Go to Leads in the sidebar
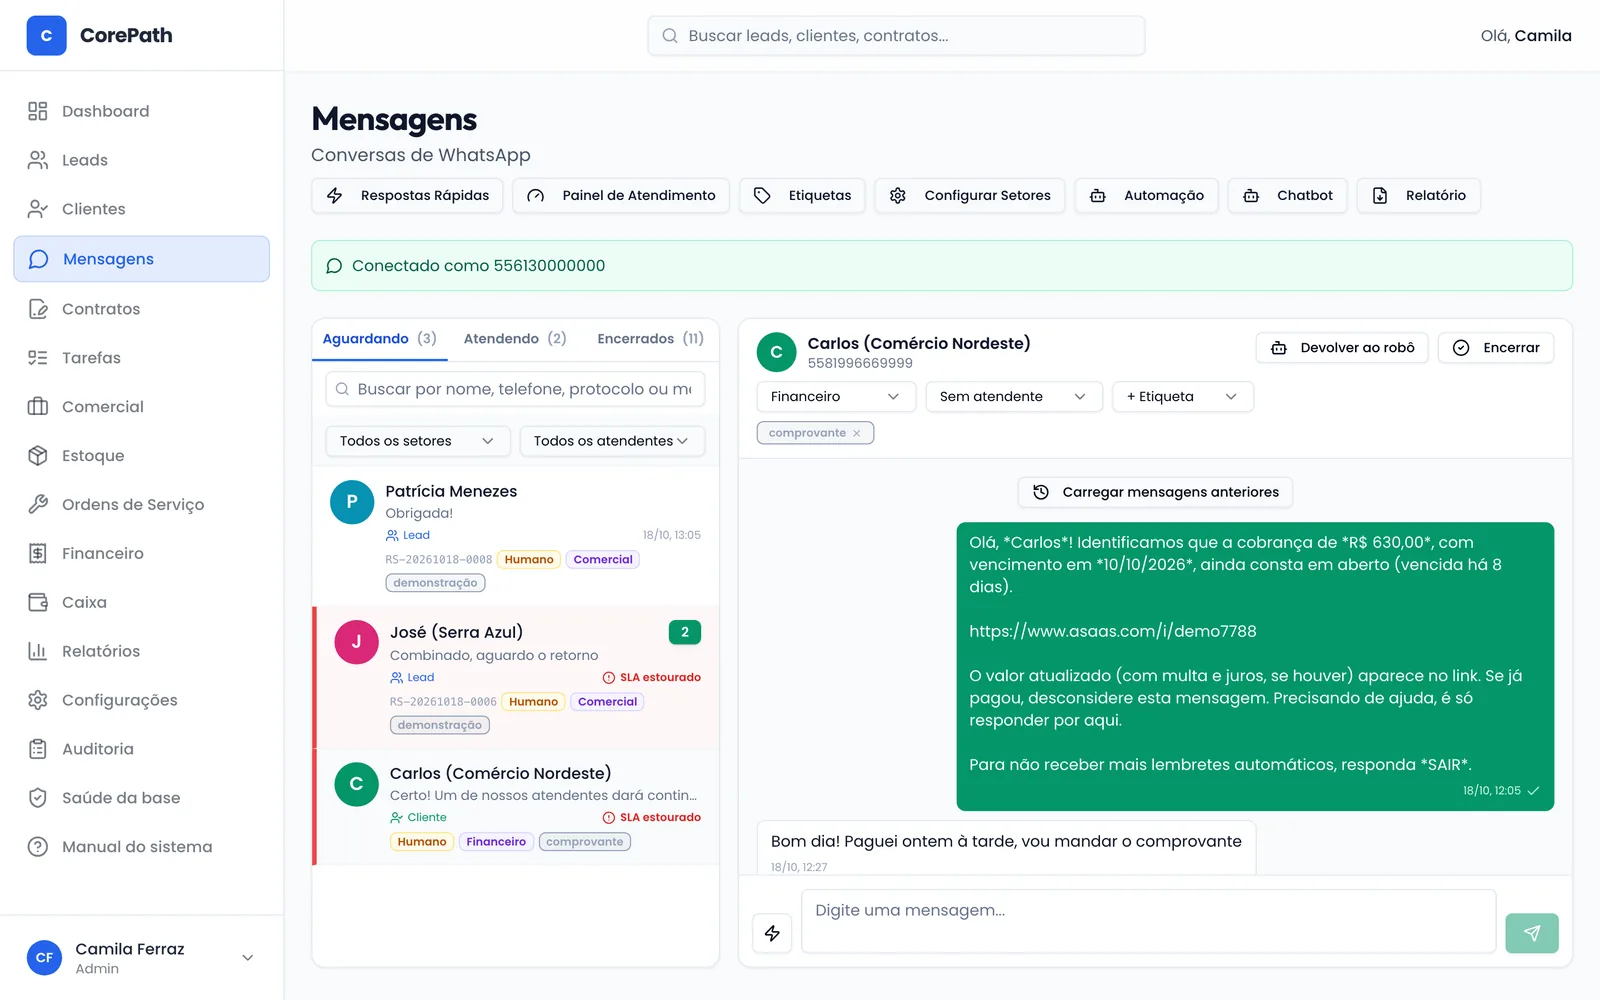This screenshot has width=1600, height=1000. tap(141, 160)
